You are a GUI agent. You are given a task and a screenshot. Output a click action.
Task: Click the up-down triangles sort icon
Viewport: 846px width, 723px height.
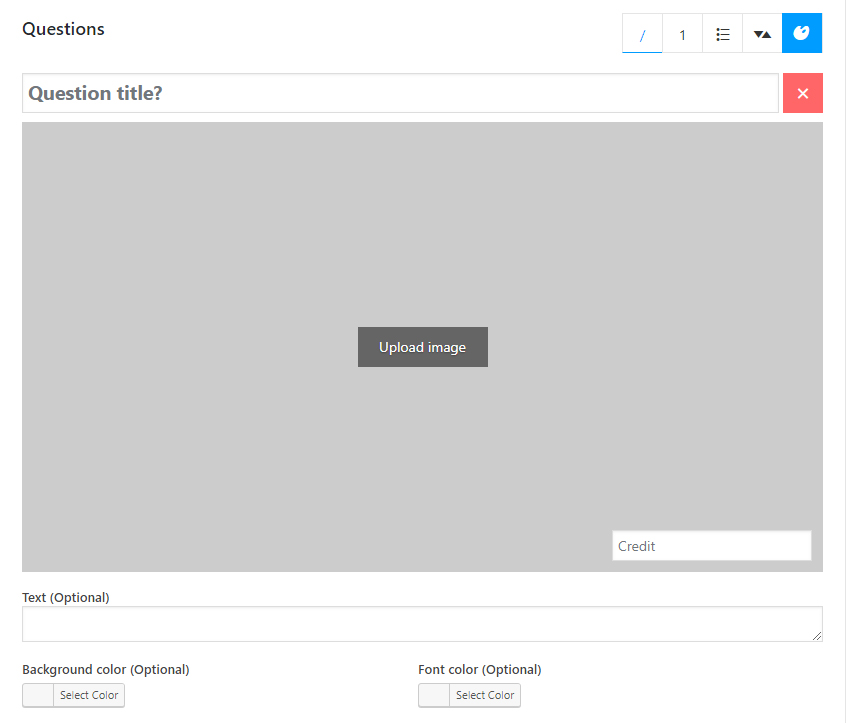[x=762, y=34]
